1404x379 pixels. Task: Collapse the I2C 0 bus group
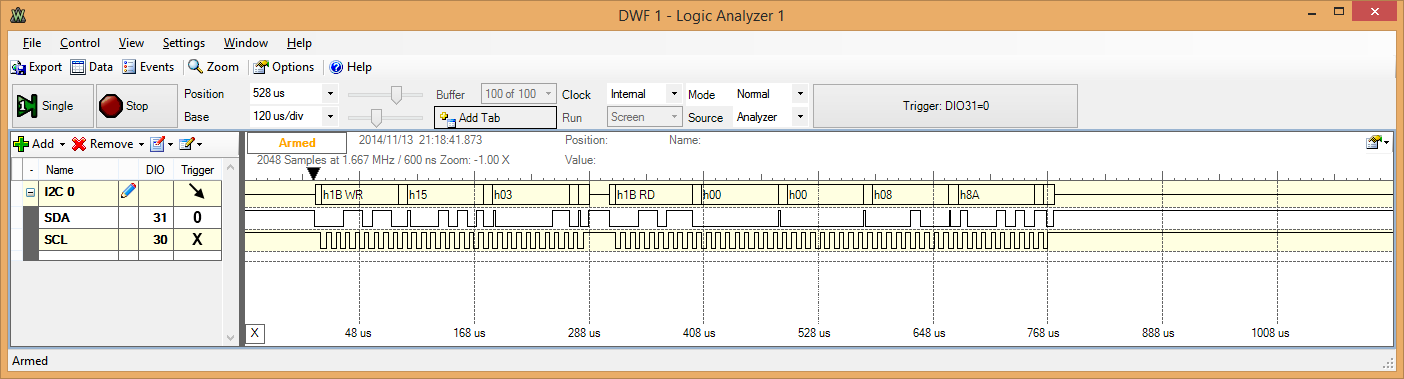pyautogui.click(x=30, y=192)
